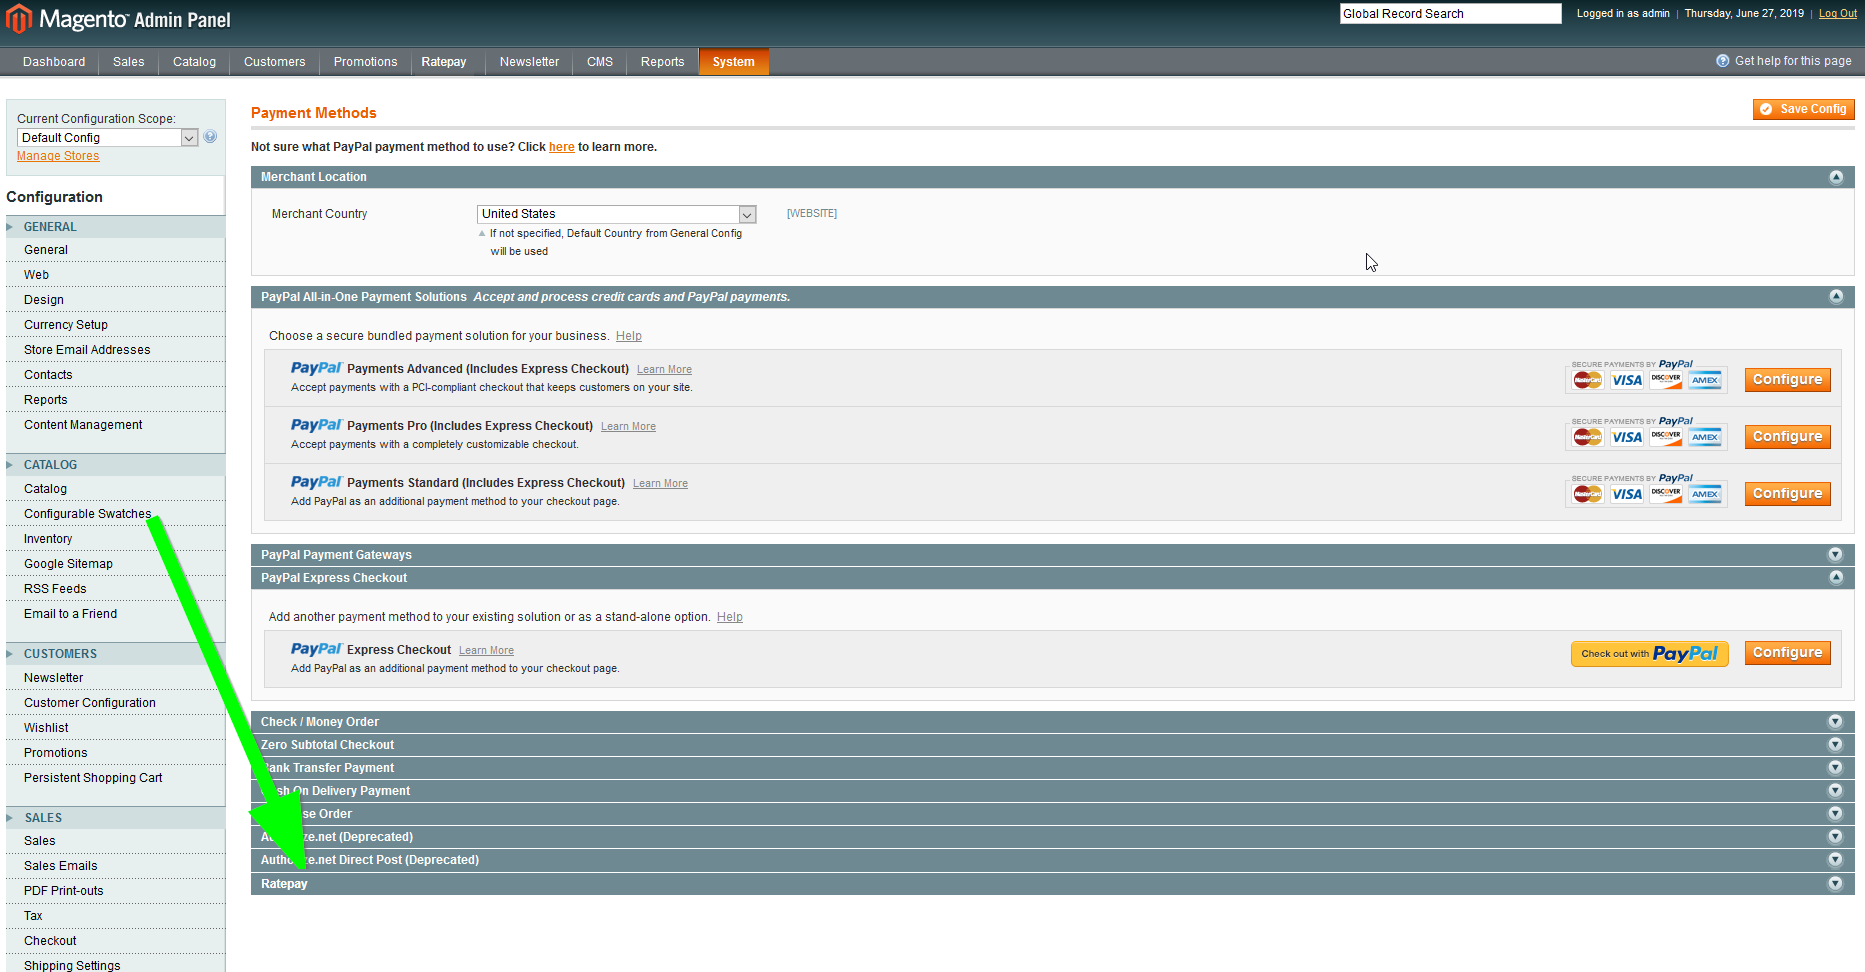Click the Magento logo icon
The height and width of the screenshot is (972, 1865).
(19, 19)
